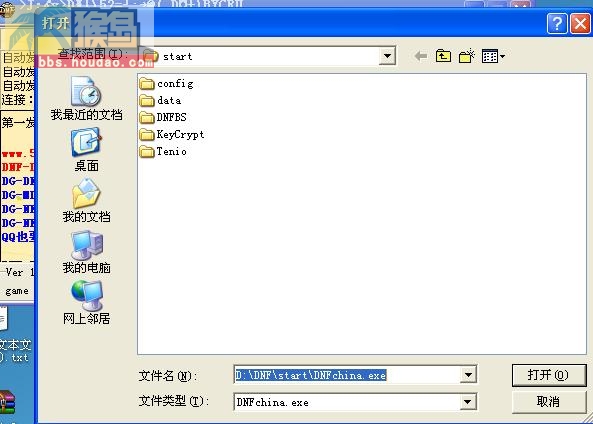Screen dimensions: 593x424
Task: Create a new folder icon
Action: pyautogui.click(x=467, y=56)
